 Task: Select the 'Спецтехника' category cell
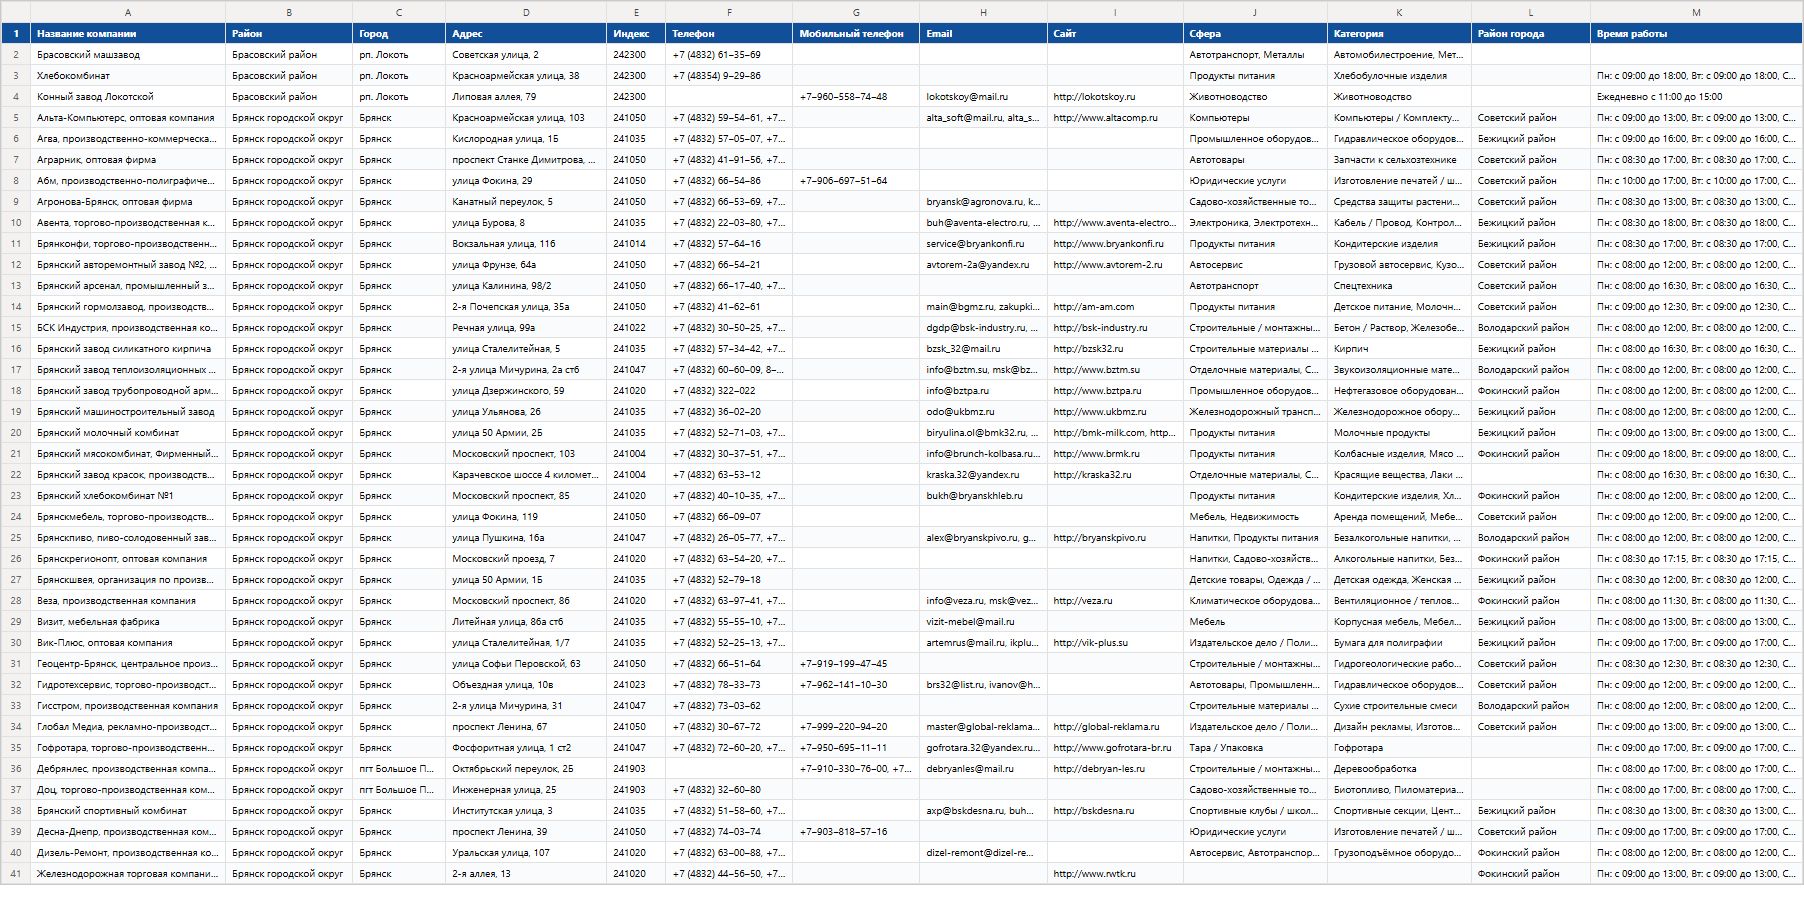click(1399, 286)
